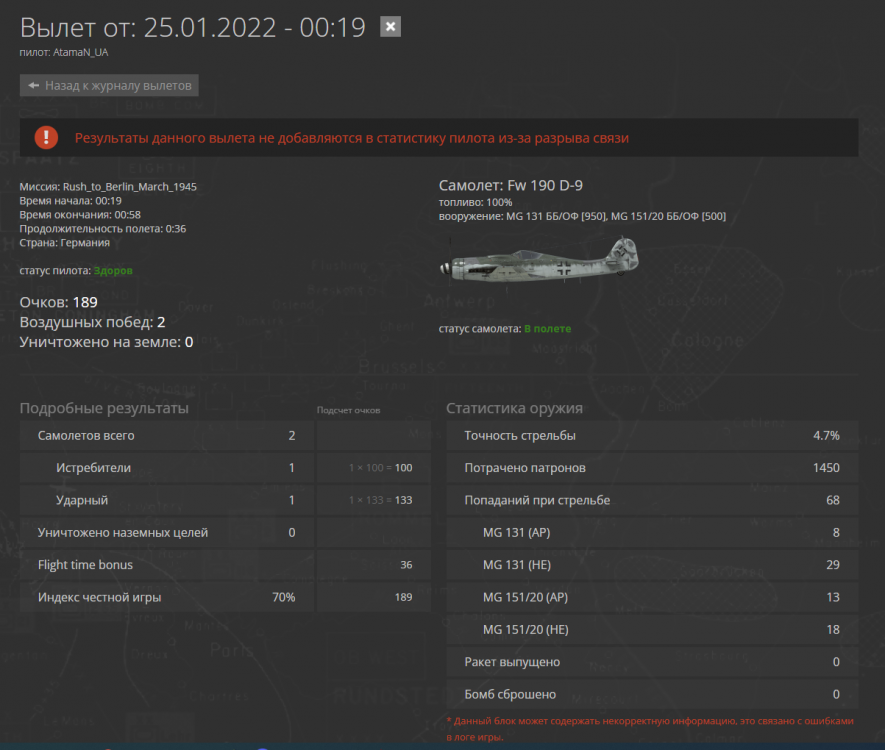Click the back arrow icon on journal button
Image resolution: width=885 pixels, height=750 pixels.
(34, 85)
